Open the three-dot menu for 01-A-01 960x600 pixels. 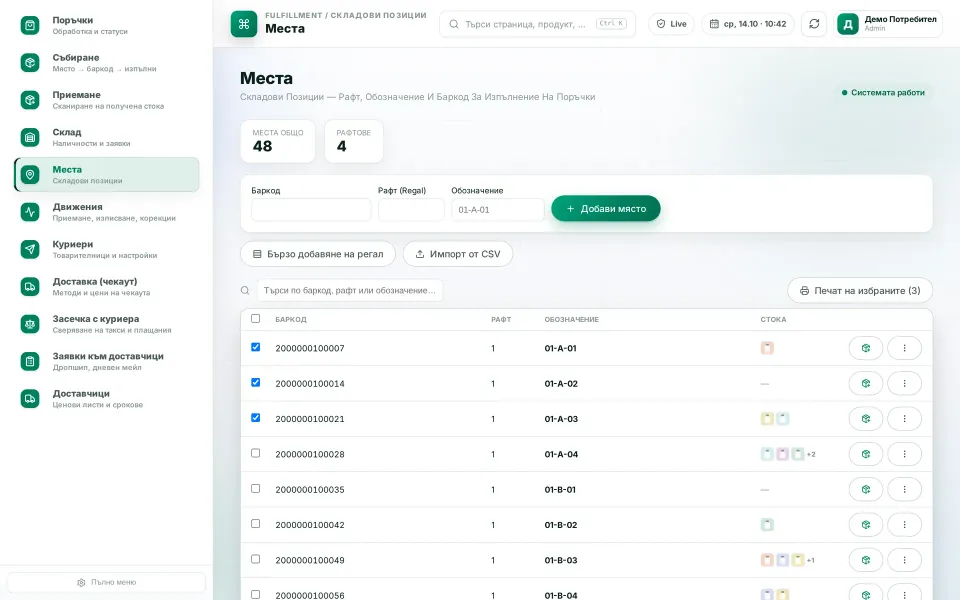904,348
